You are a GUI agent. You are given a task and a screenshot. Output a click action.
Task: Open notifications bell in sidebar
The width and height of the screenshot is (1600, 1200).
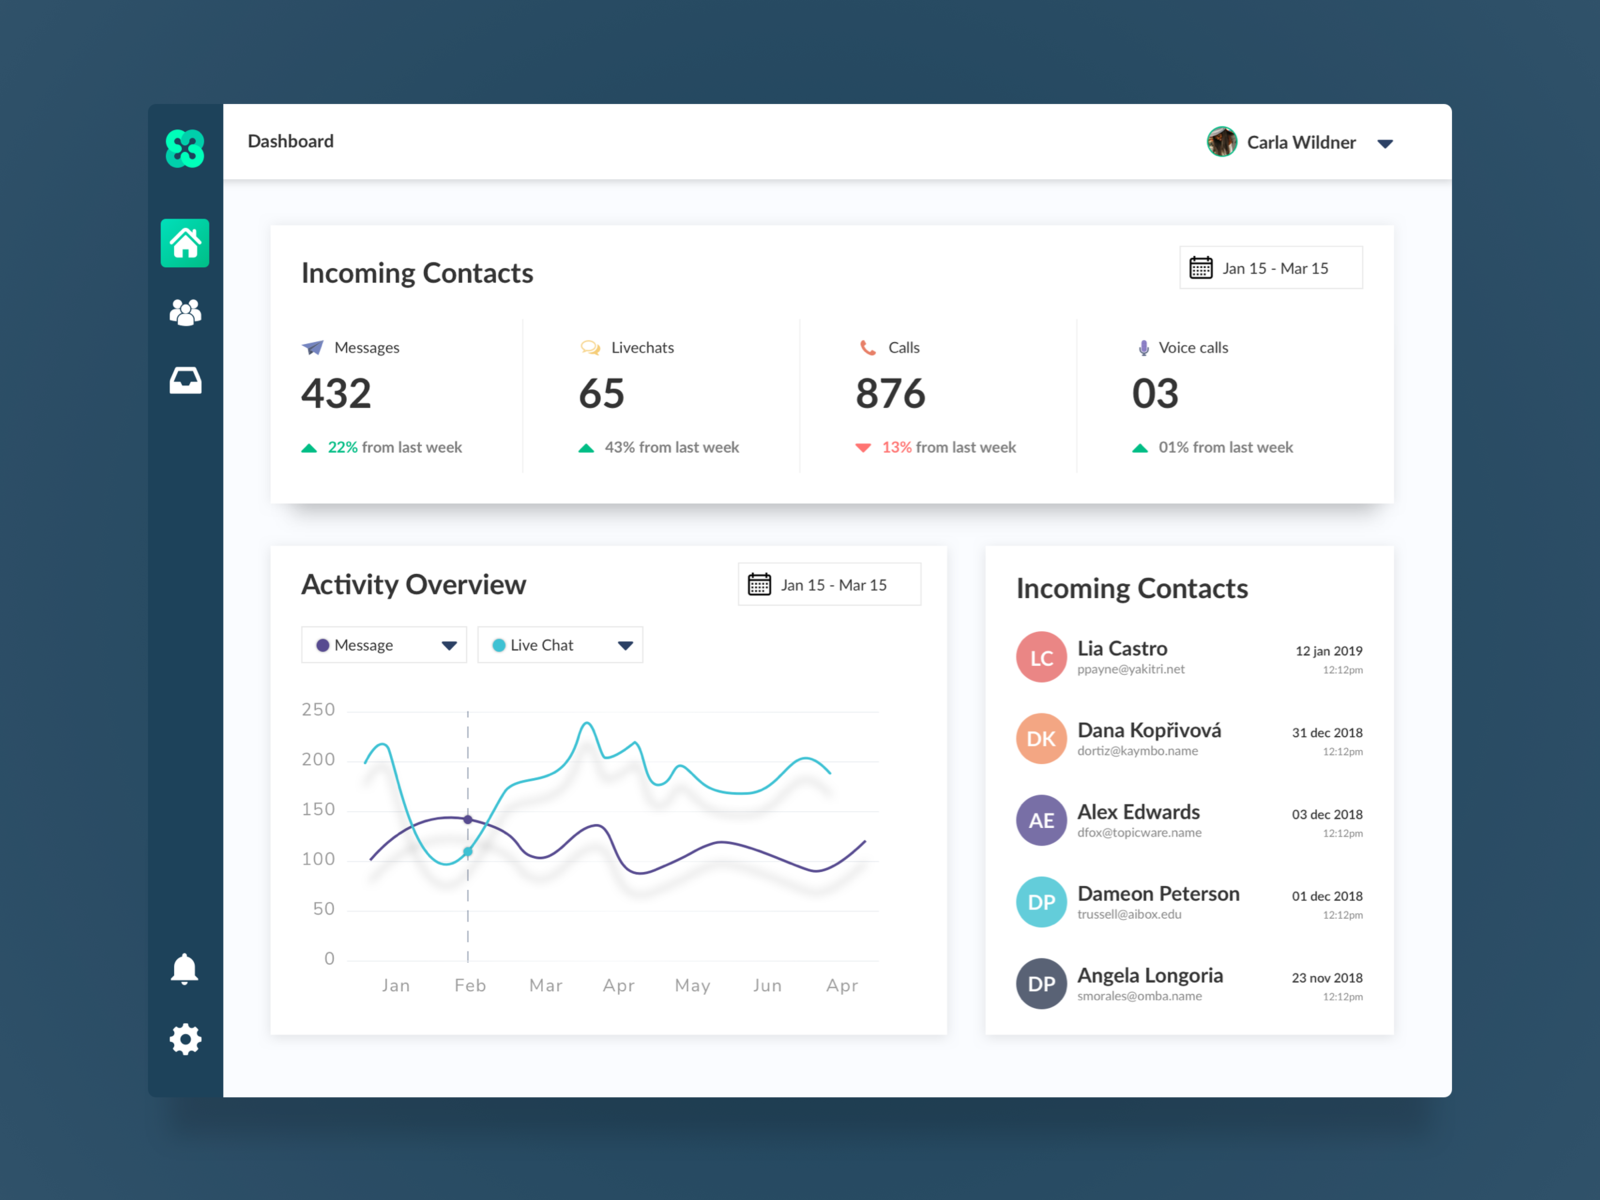185,969
